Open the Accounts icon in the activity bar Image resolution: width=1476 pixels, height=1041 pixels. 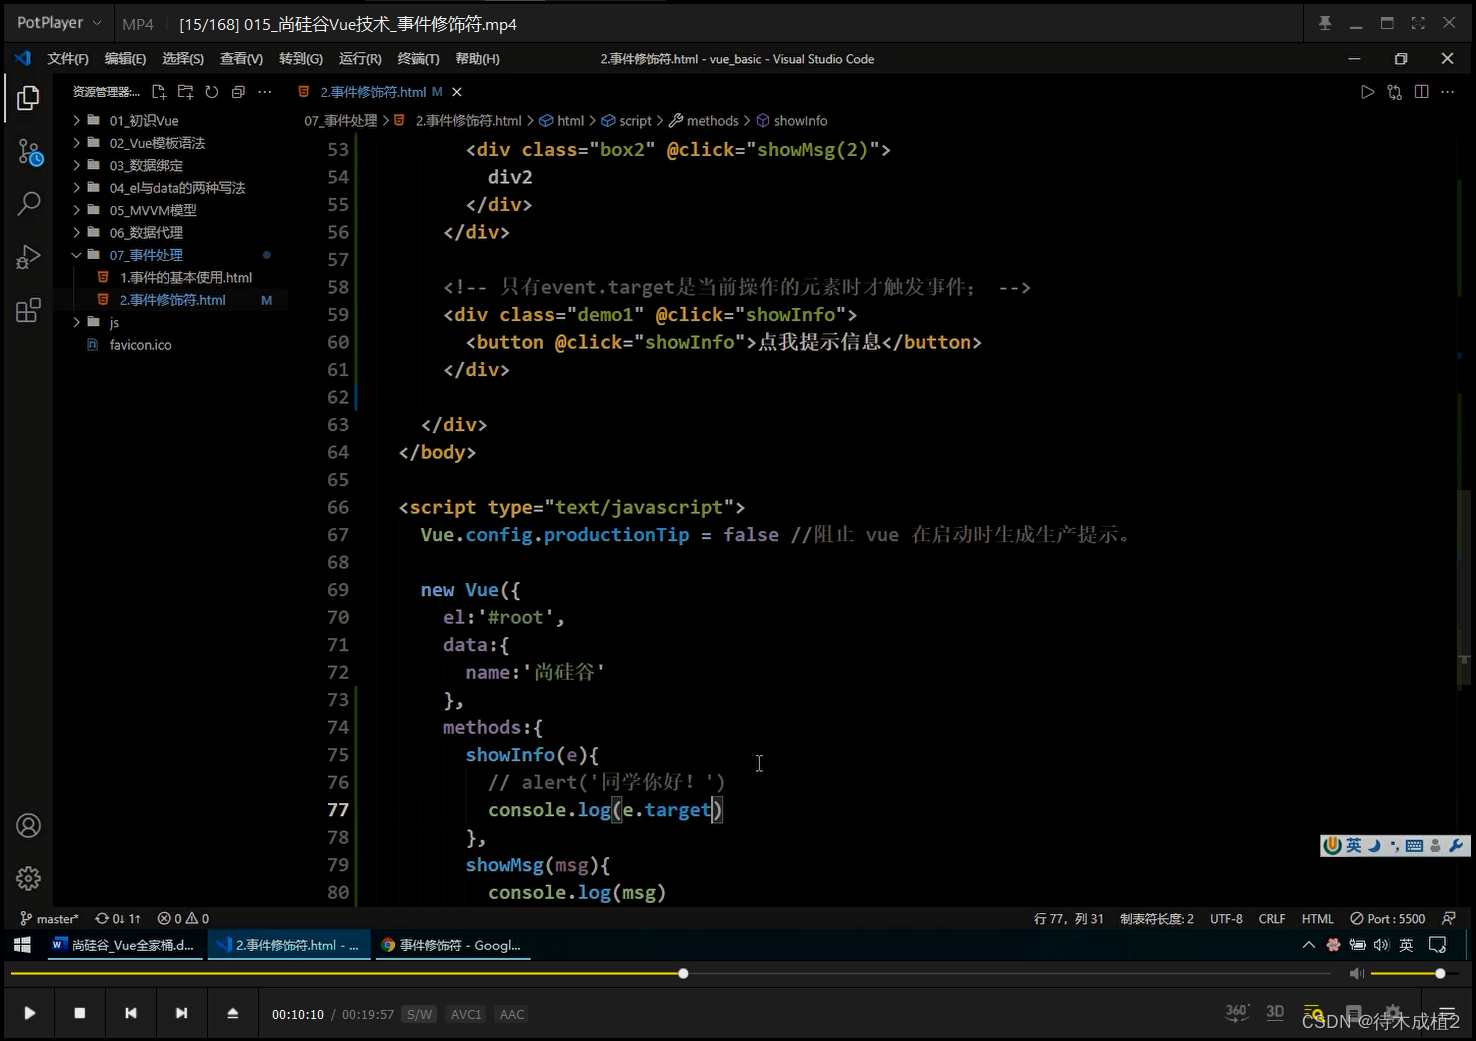point(28,826)
